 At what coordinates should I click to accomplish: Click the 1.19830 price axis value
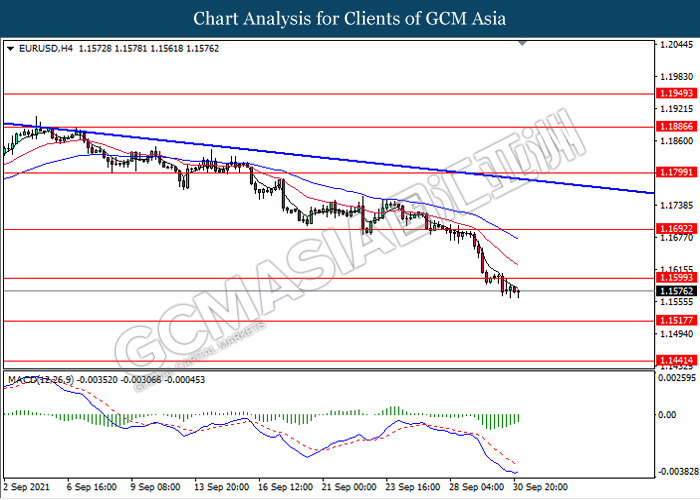coord(677,77)
